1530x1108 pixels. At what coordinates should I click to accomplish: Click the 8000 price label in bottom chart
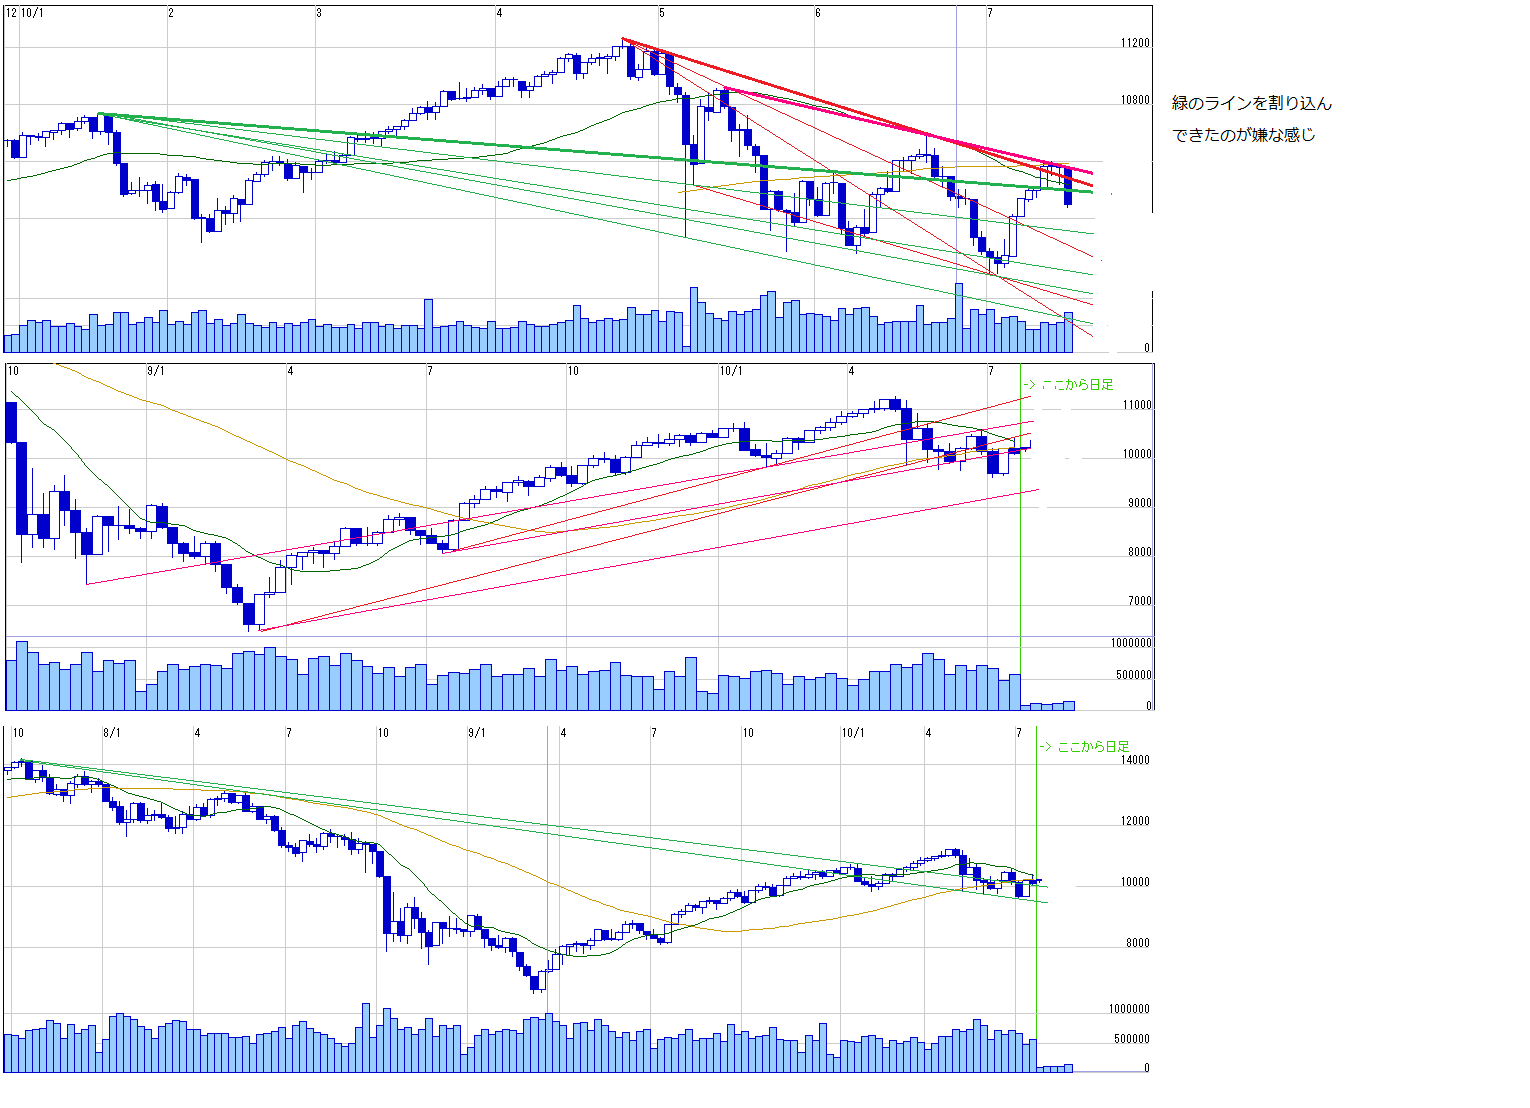coord(1137,943)
